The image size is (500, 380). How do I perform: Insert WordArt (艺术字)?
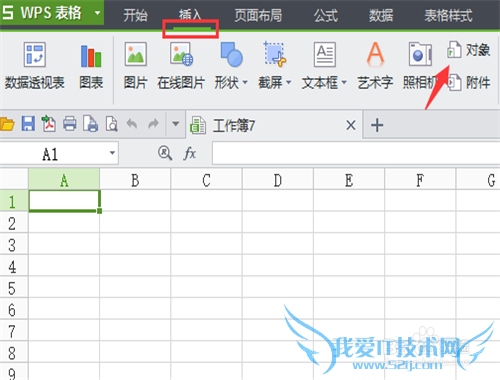click(375, 66)
